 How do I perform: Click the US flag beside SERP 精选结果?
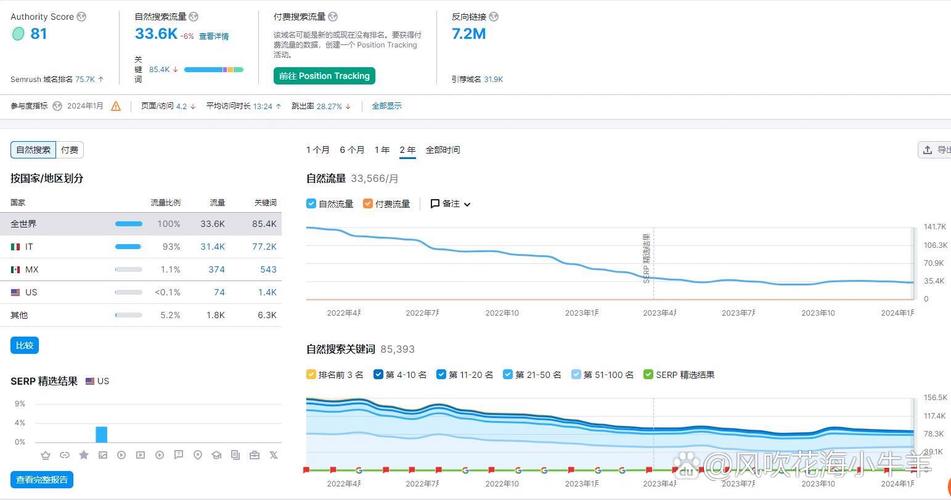coord(90,381)
